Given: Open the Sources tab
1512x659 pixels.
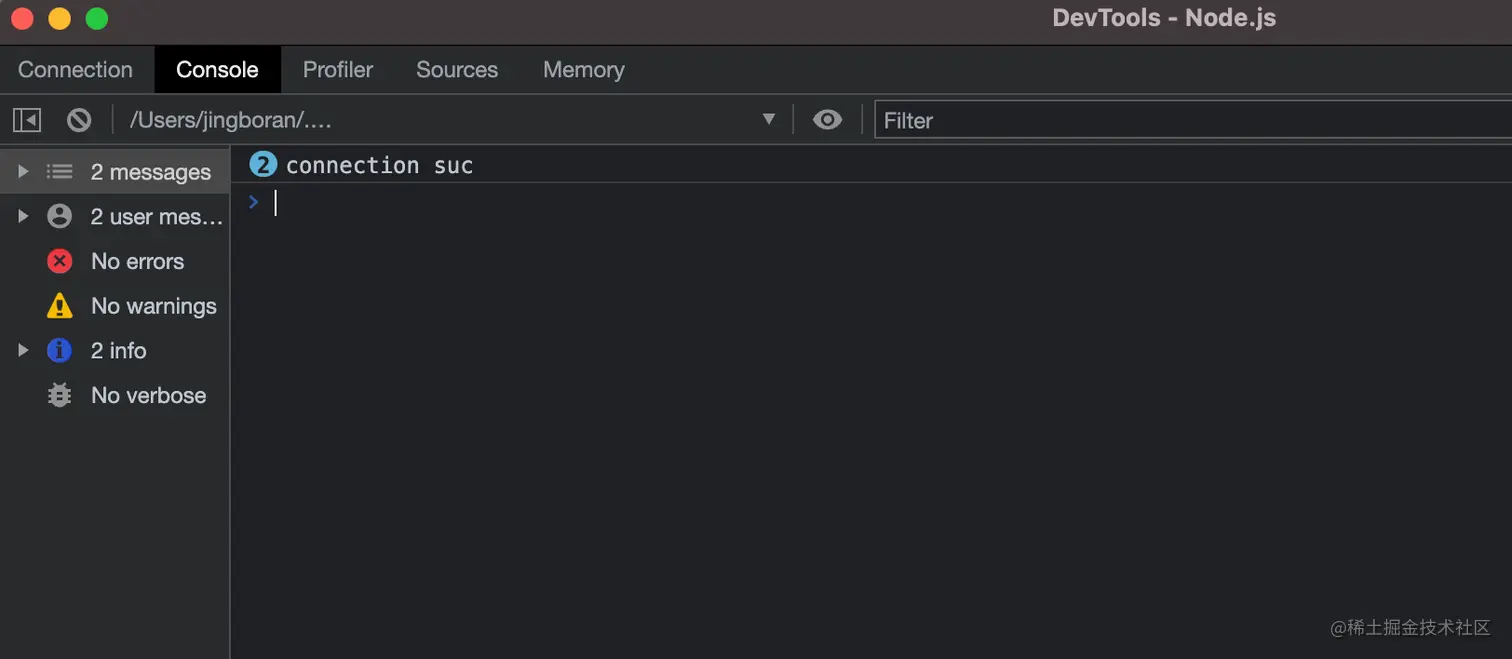Looking at the screenshot, I should pos(457,70).
